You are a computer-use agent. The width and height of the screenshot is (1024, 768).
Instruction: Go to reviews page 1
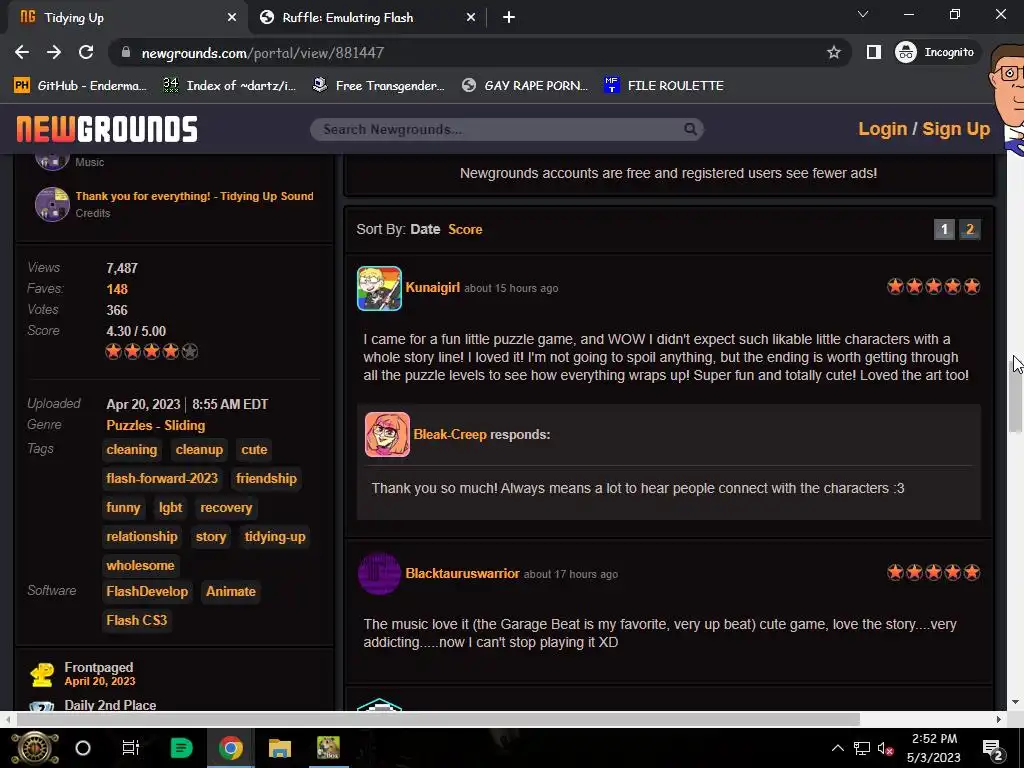pyautogui.click(x=944, y=229)
